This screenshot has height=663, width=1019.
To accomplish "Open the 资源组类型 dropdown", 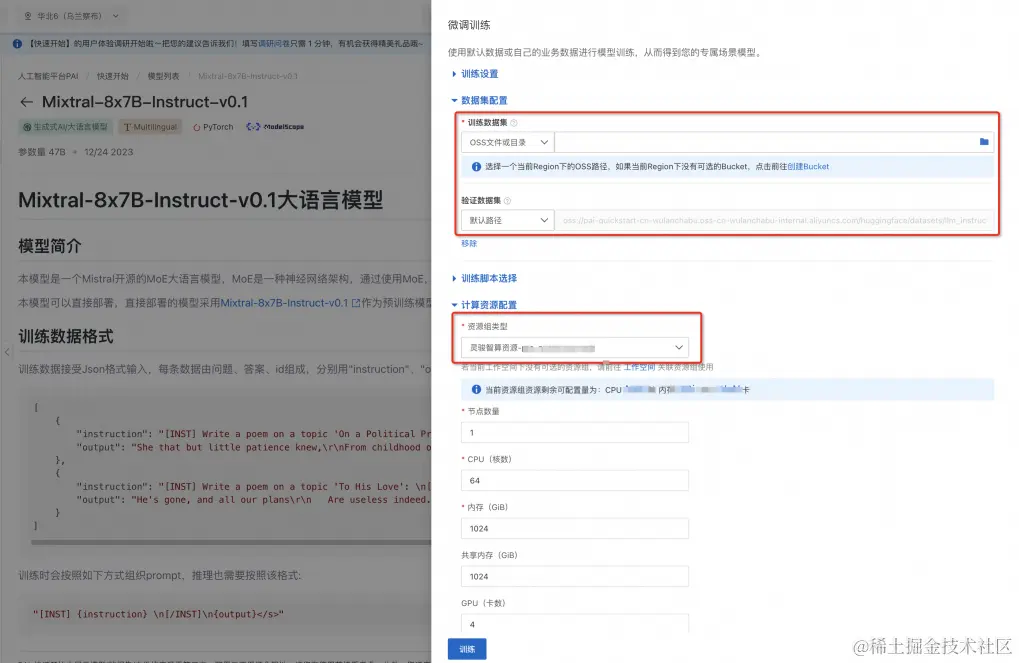I will 575,348.
